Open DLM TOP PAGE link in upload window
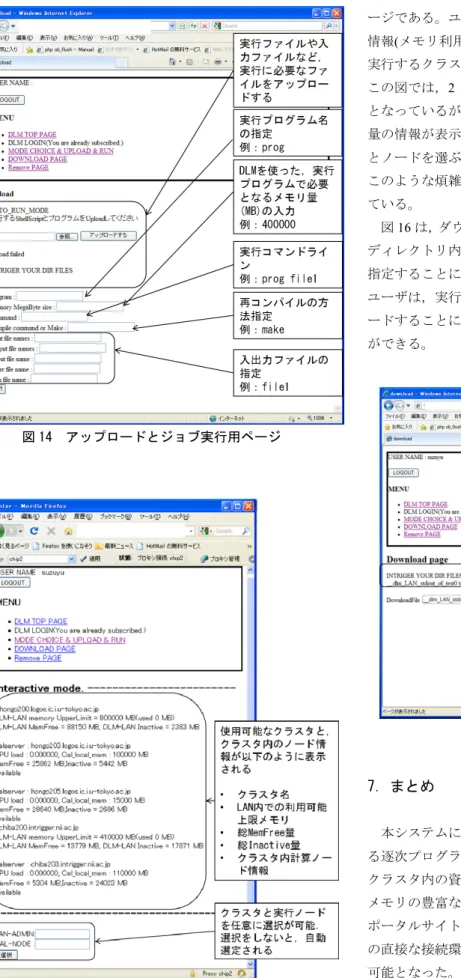 [x=32, y=135]
